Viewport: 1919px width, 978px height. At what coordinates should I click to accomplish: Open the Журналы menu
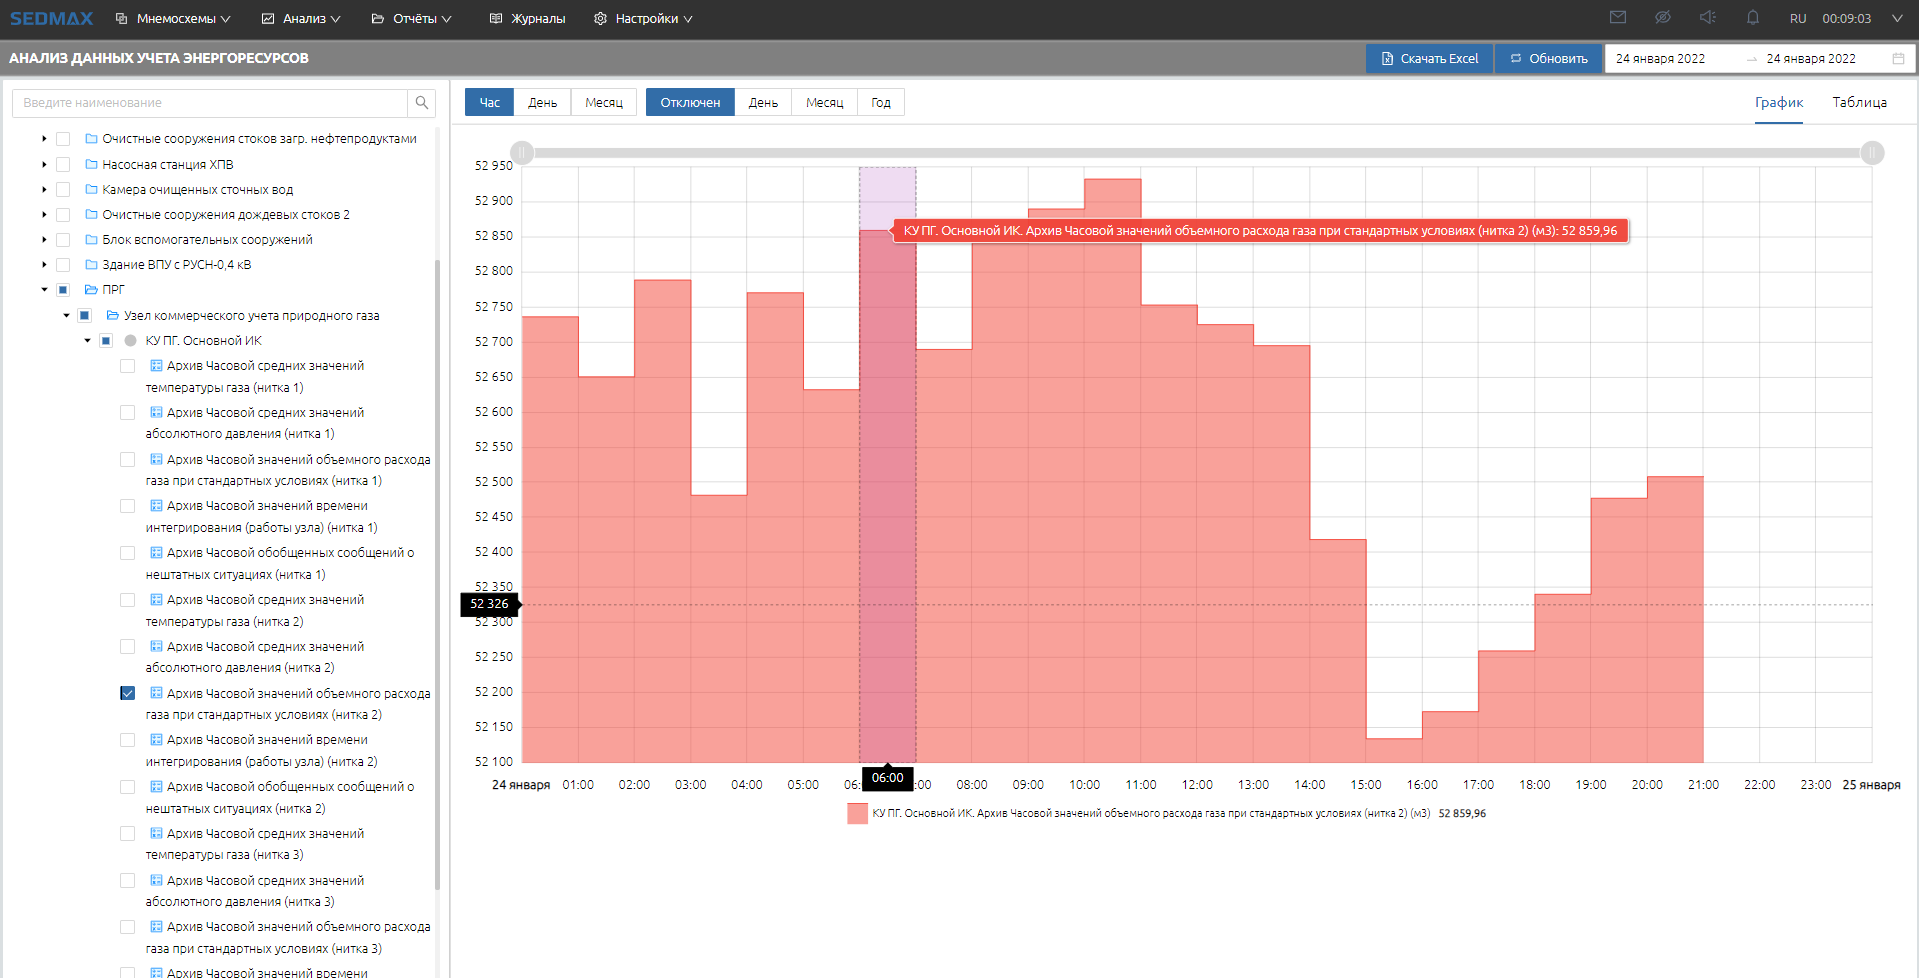click(x=527, y=19)
